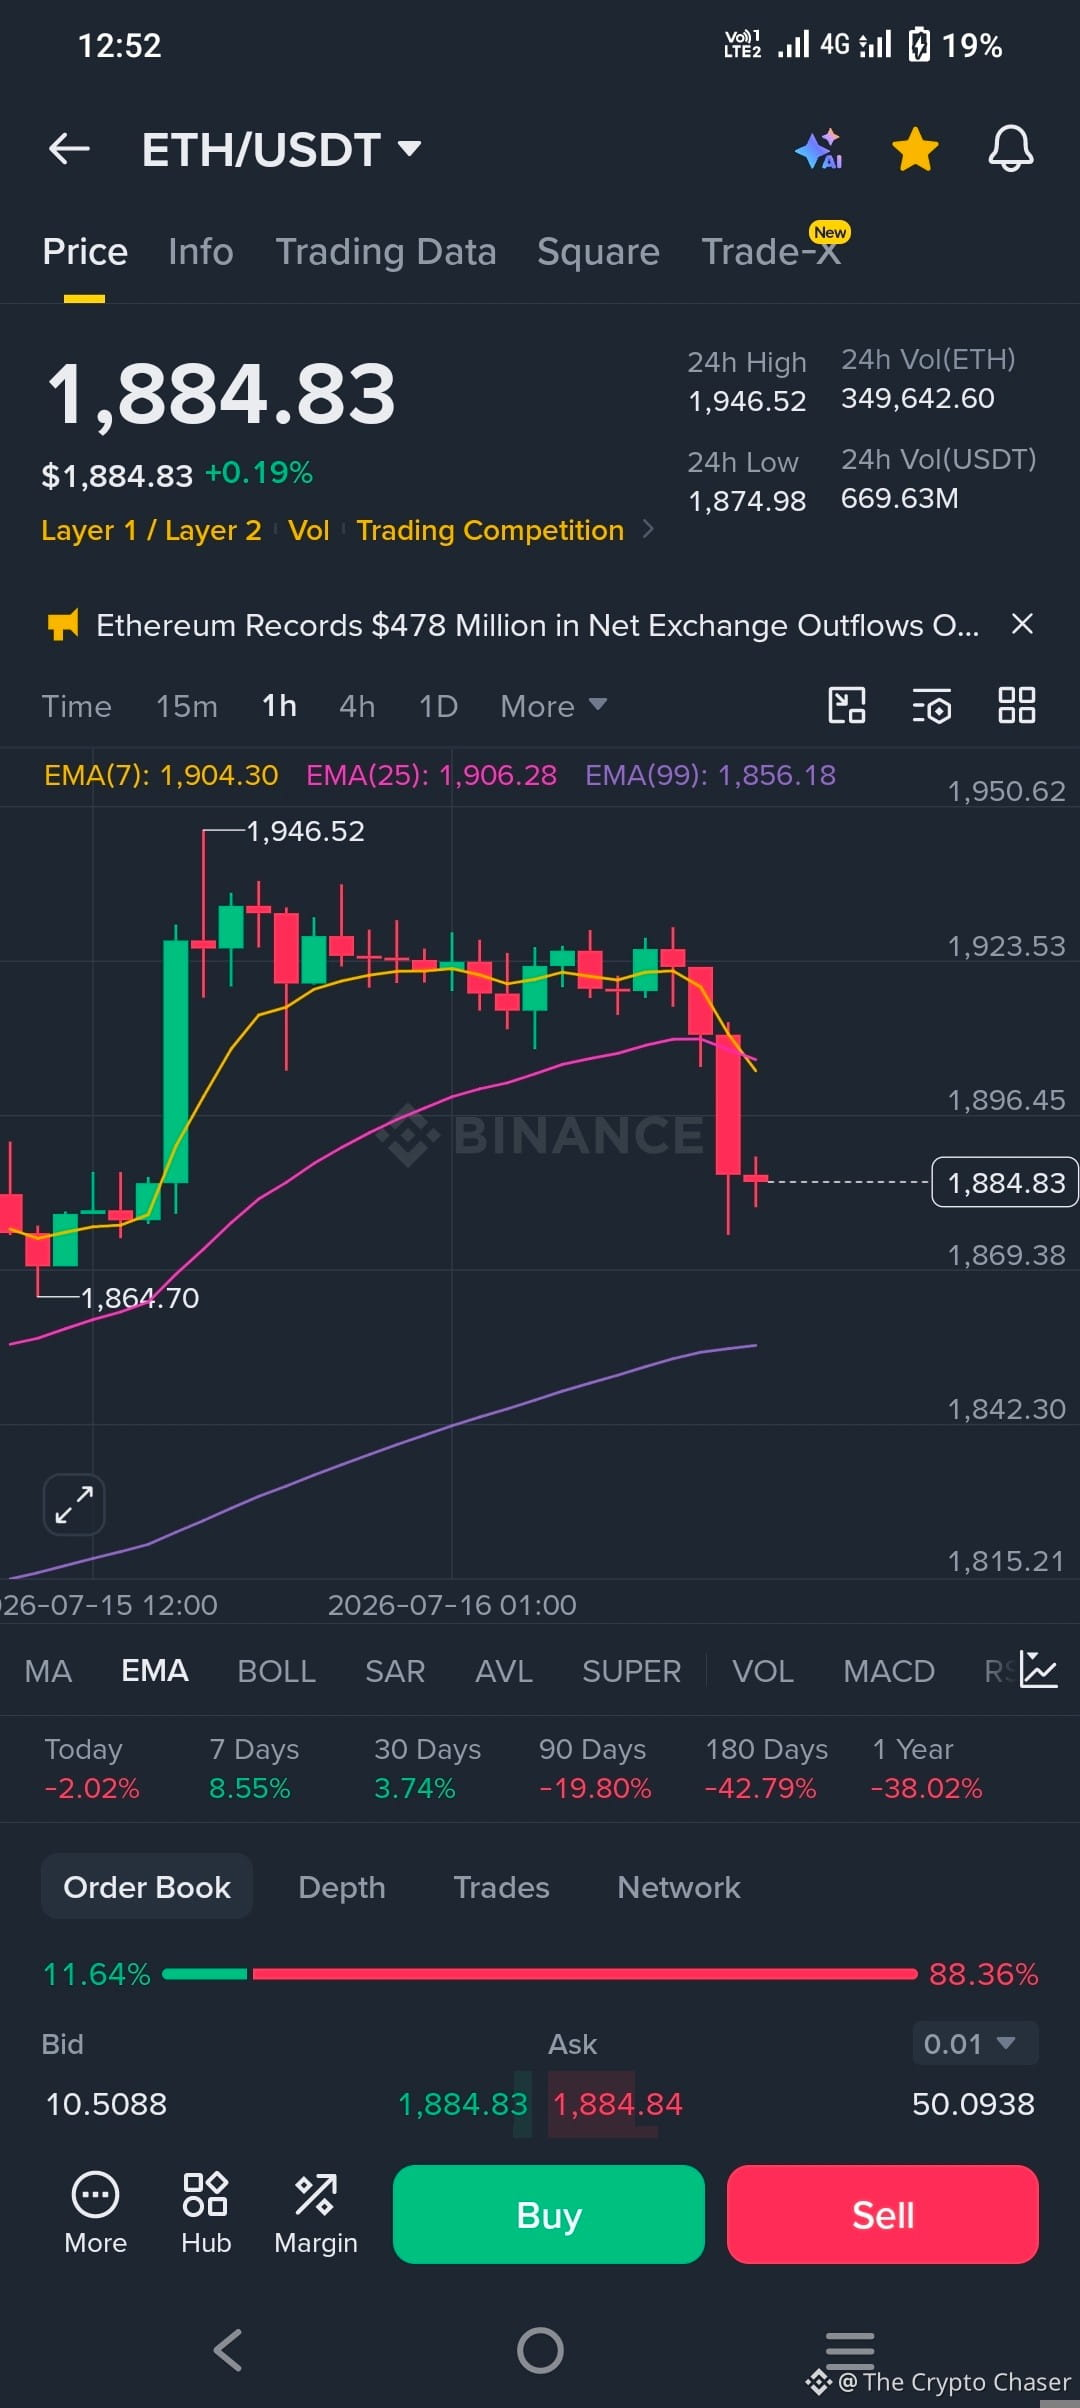Tap the EMA(99) indicator value label

[710, 775]
